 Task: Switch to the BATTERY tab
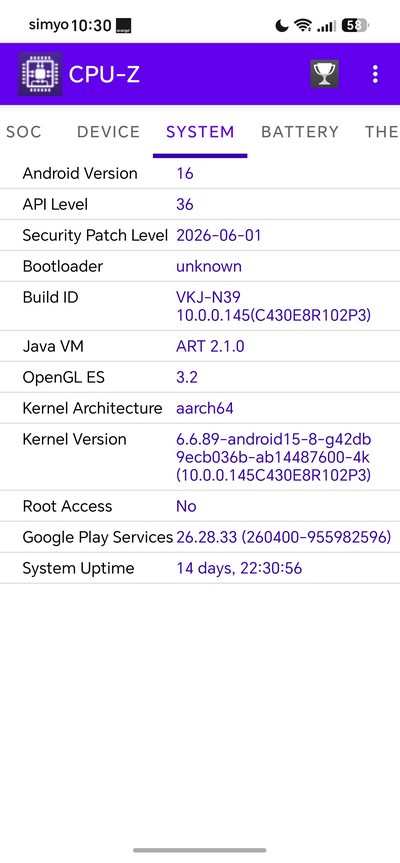300,132
